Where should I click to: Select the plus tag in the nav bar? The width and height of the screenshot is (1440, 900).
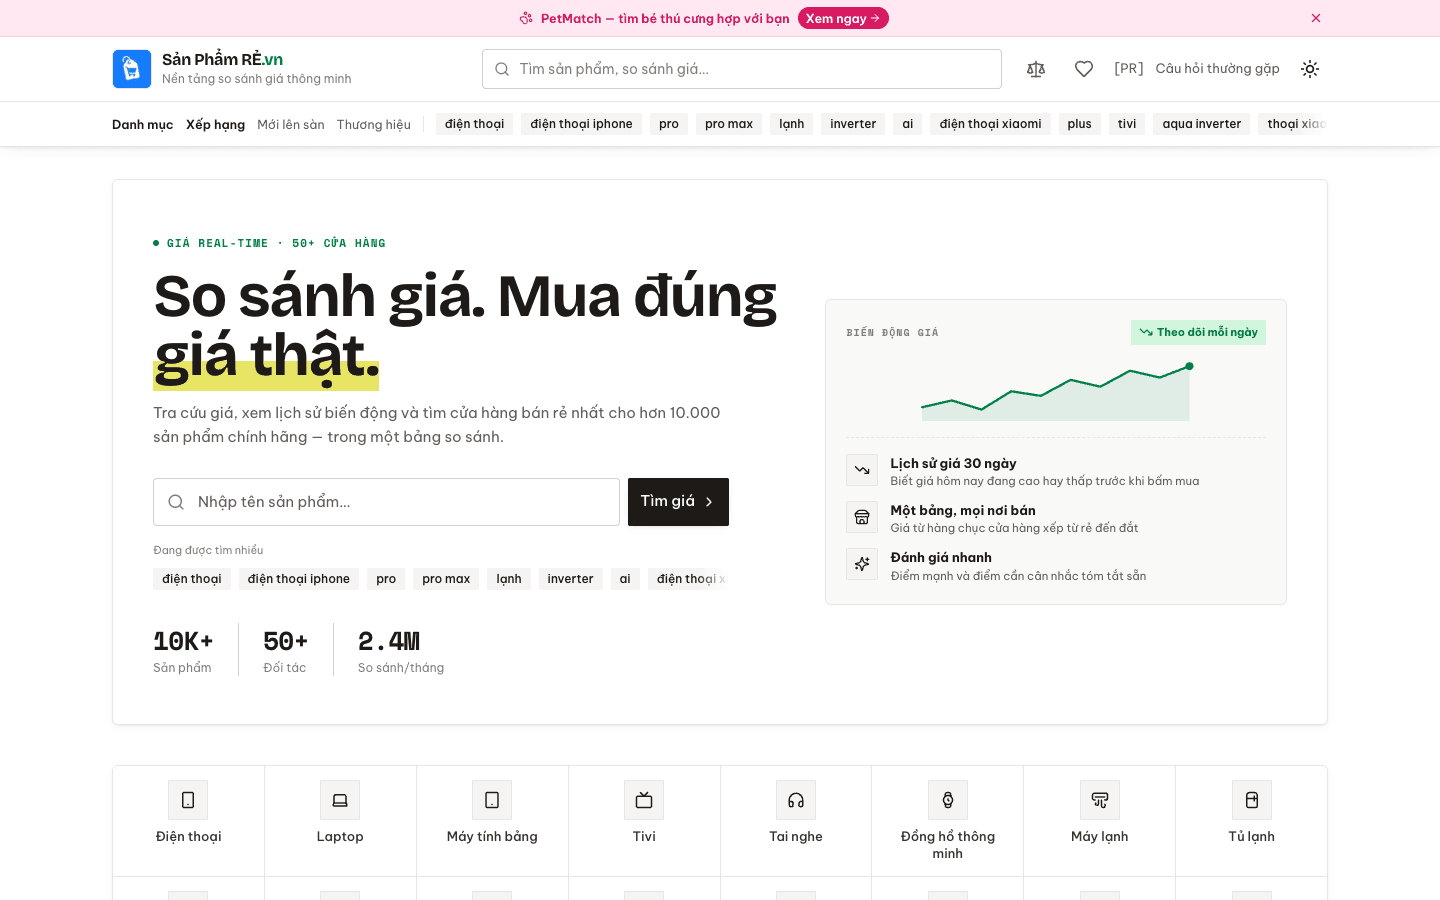pyautogui.click(x=1079, y=124)
